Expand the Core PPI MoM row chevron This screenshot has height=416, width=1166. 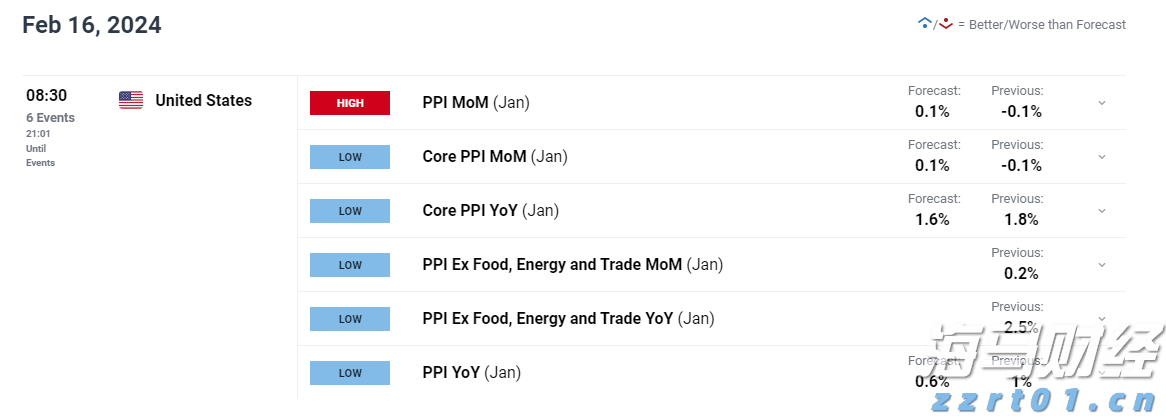point(1102,157)
